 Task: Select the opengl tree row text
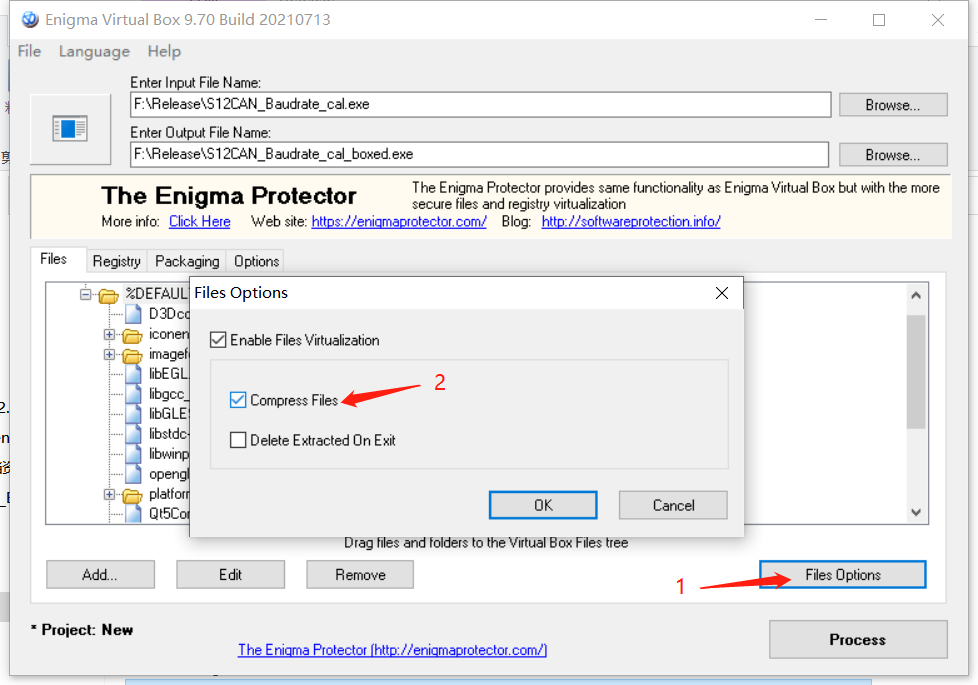pos(168,474)
